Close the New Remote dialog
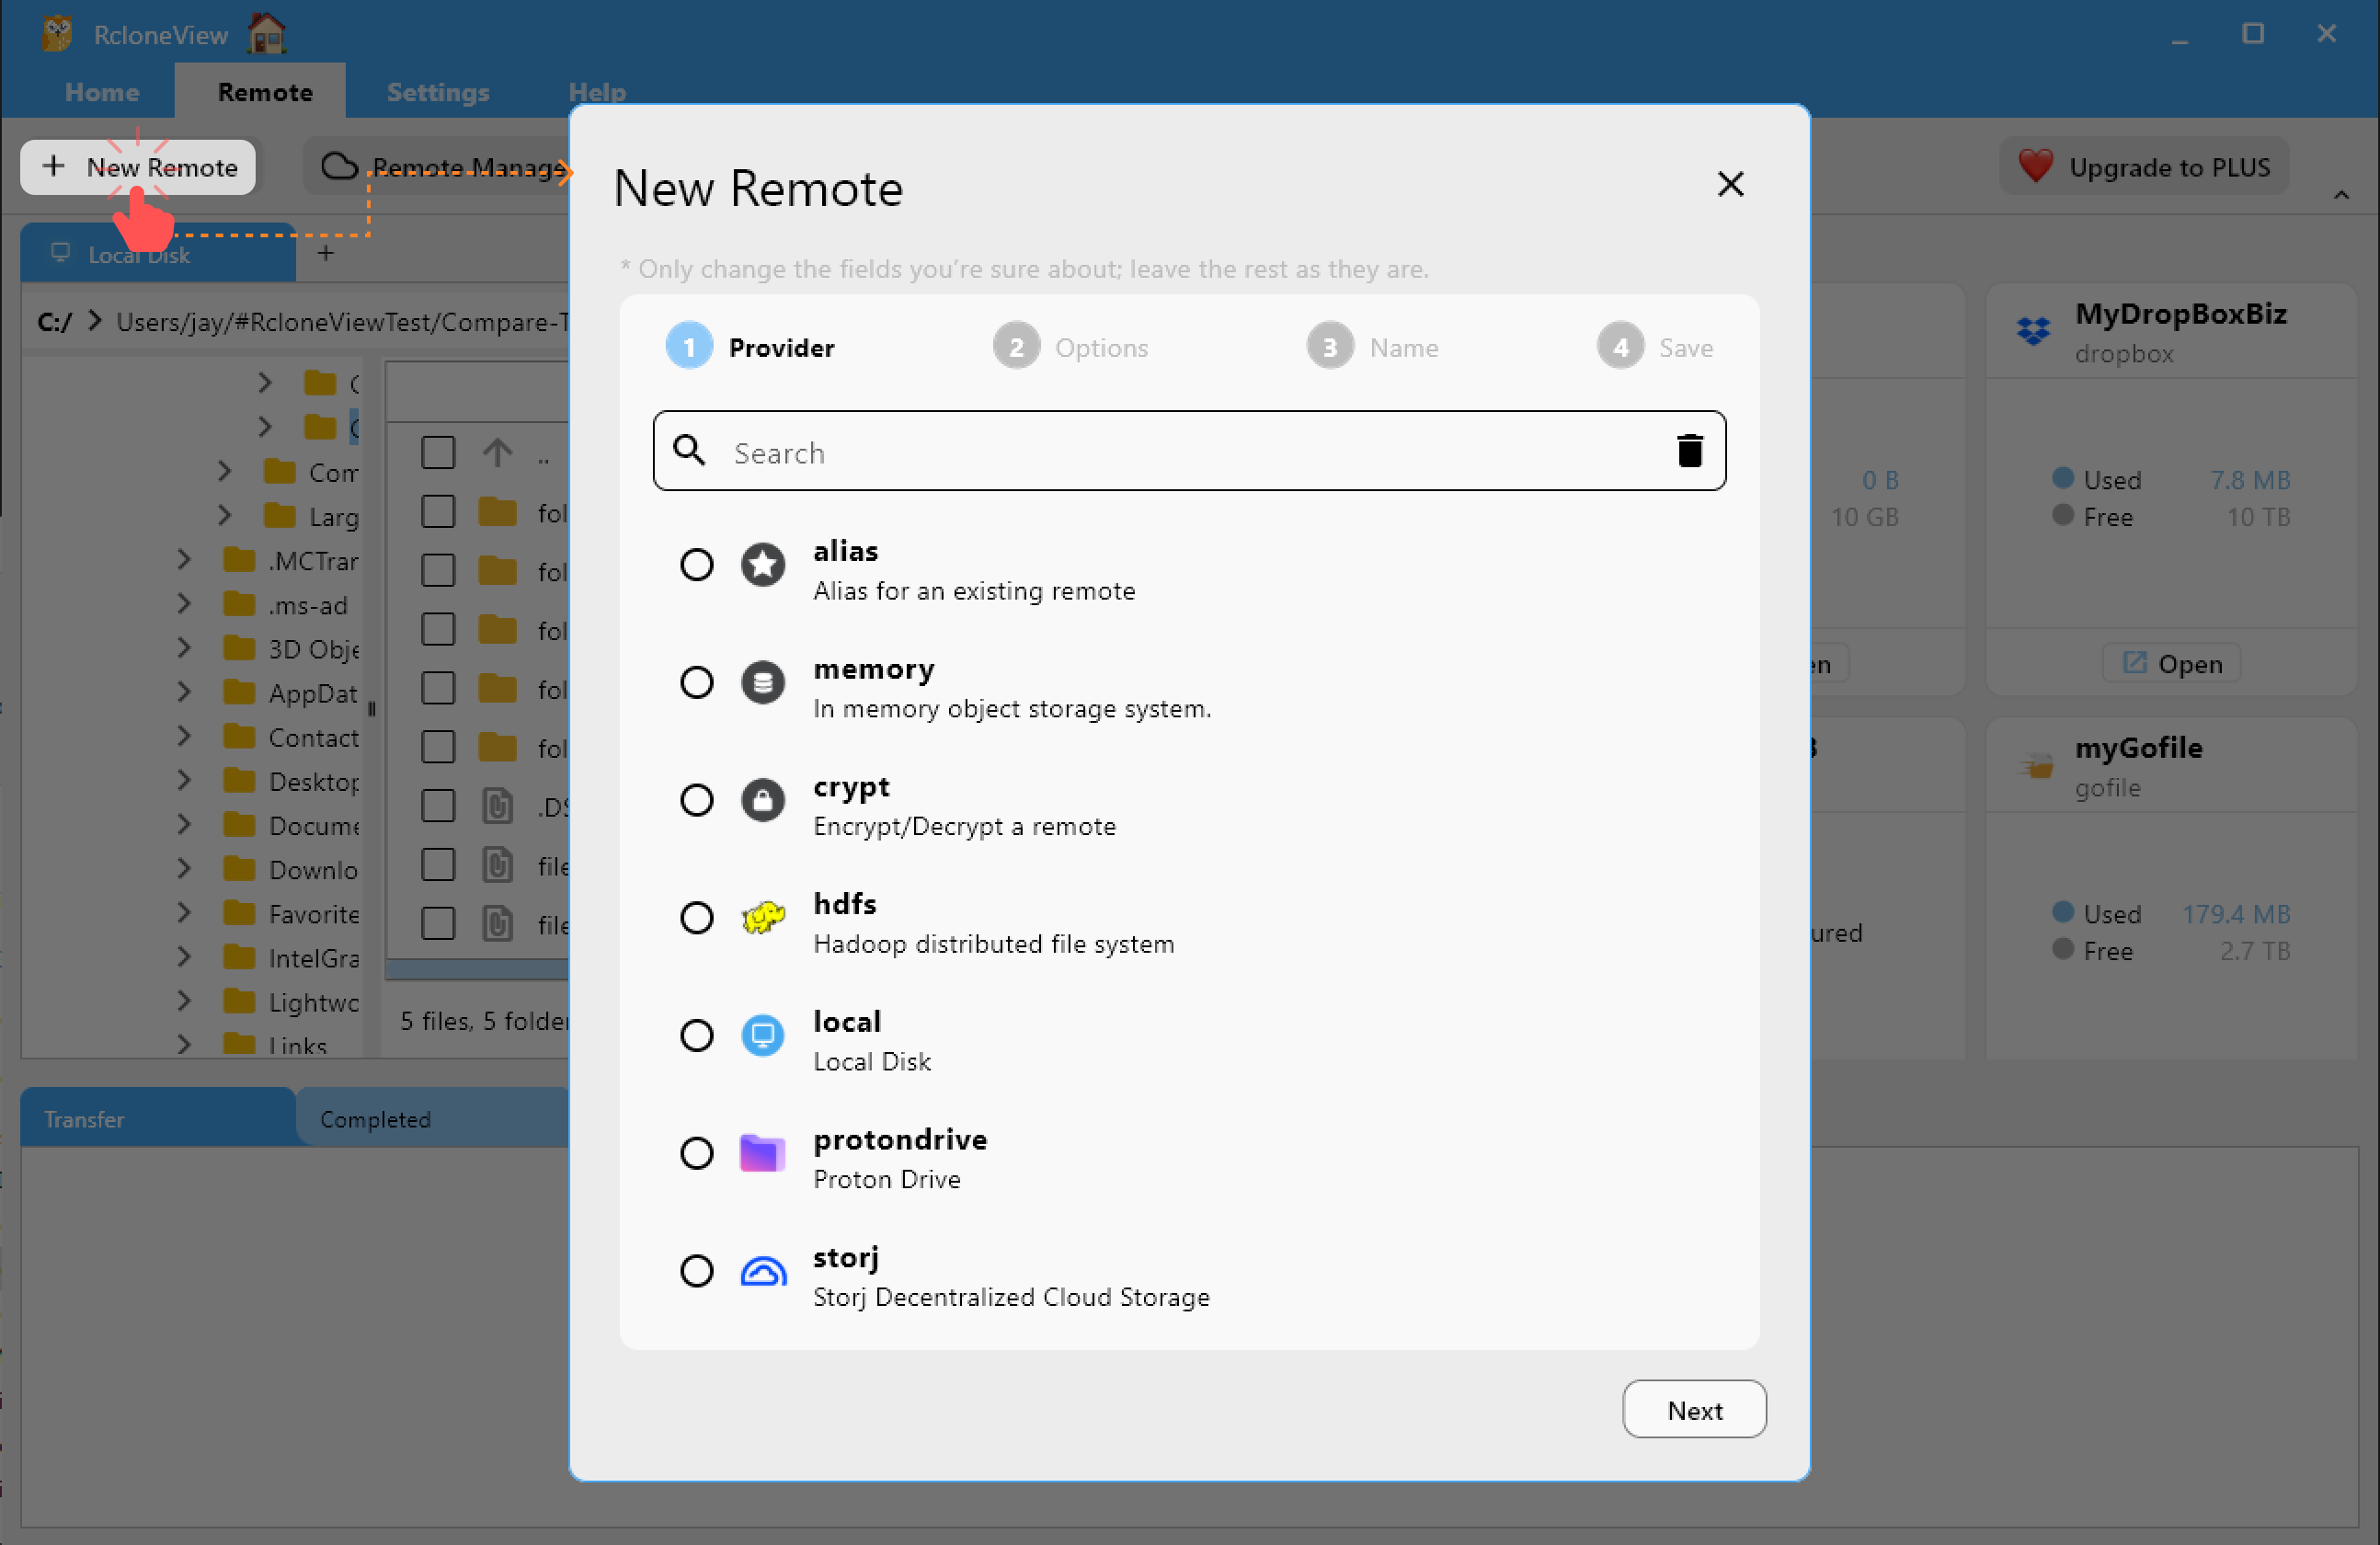The height and width of the screenshot is (1545, 2380). [x=1730, y=184]
